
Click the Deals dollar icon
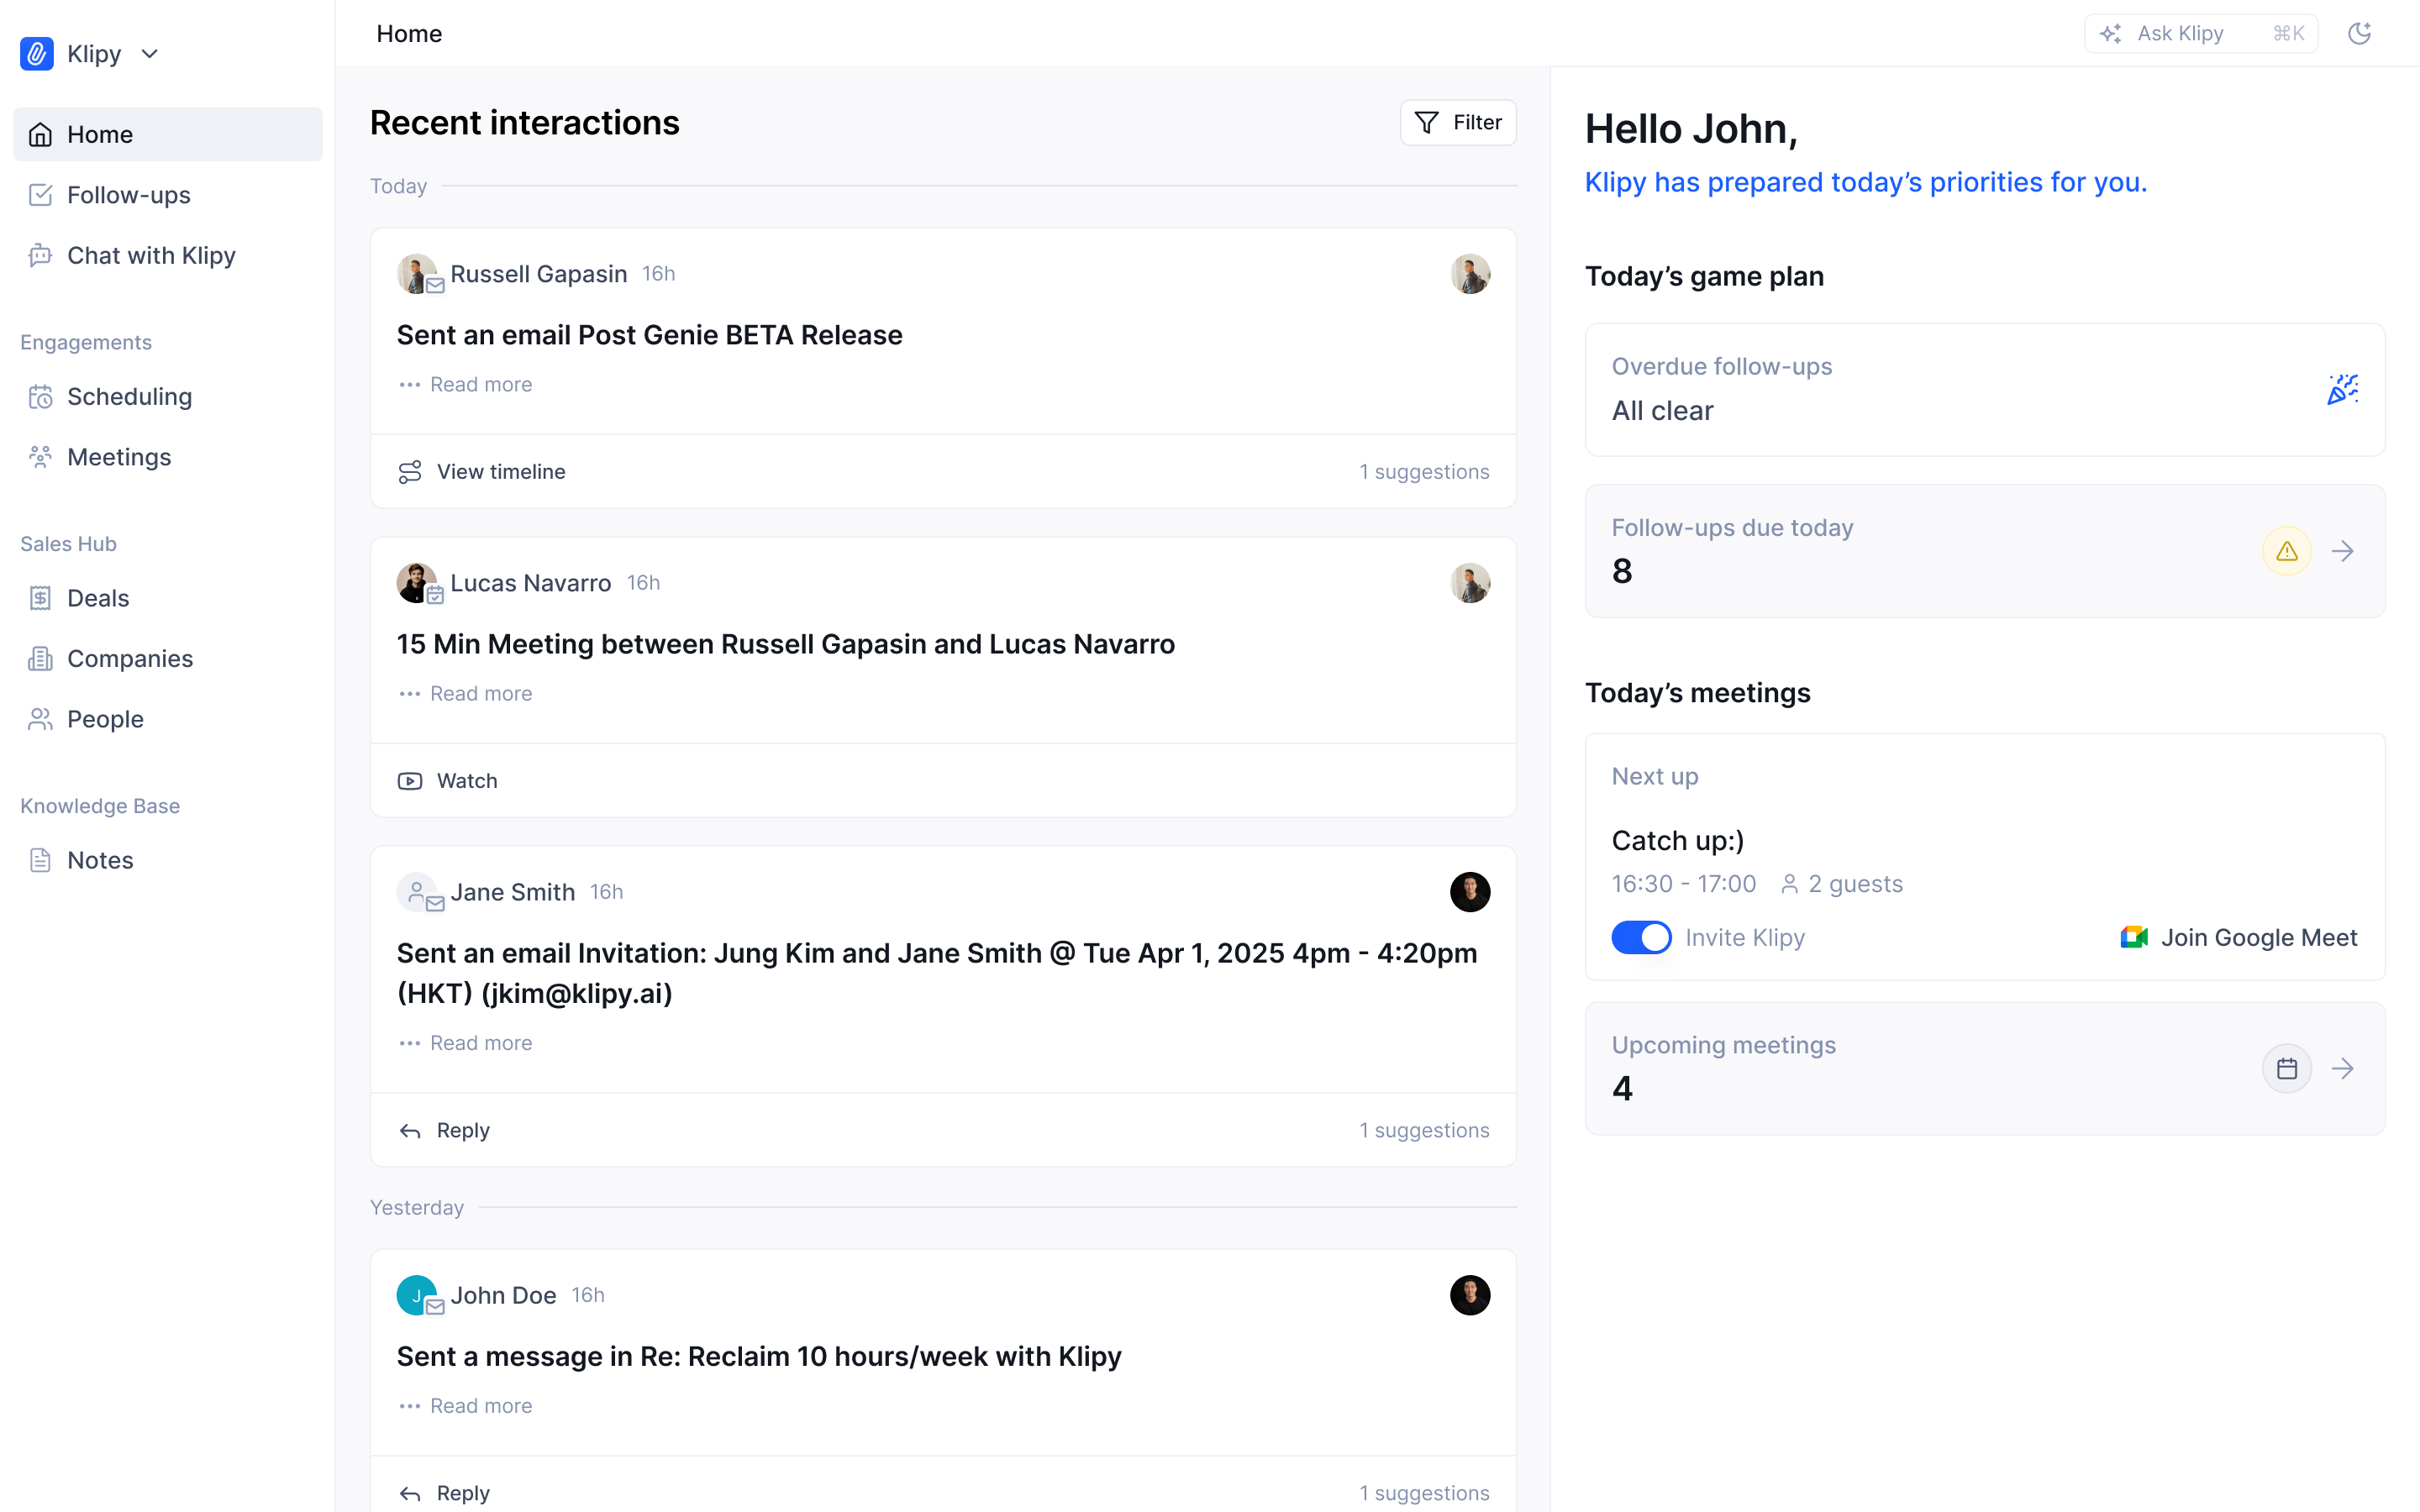point(40,598)
